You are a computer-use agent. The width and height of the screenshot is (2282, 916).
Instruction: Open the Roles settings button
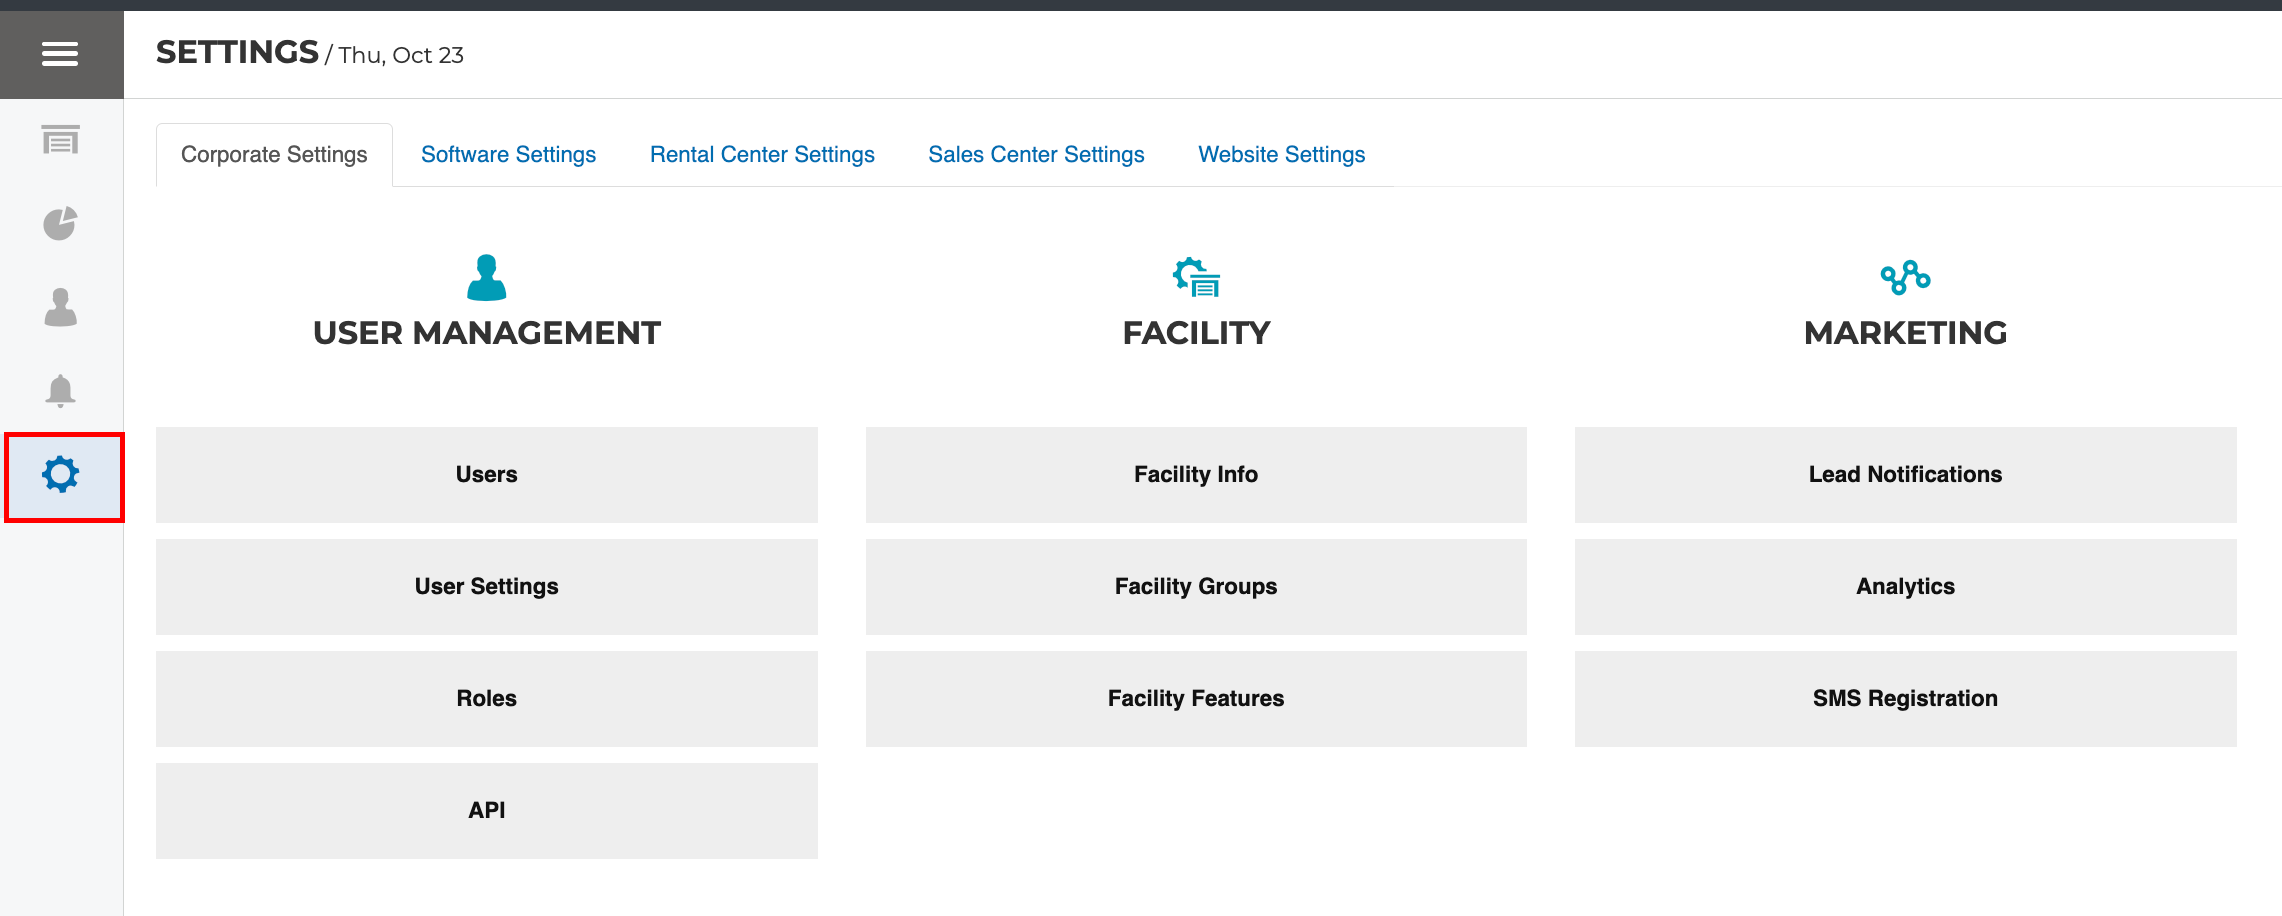click(487, 699)
